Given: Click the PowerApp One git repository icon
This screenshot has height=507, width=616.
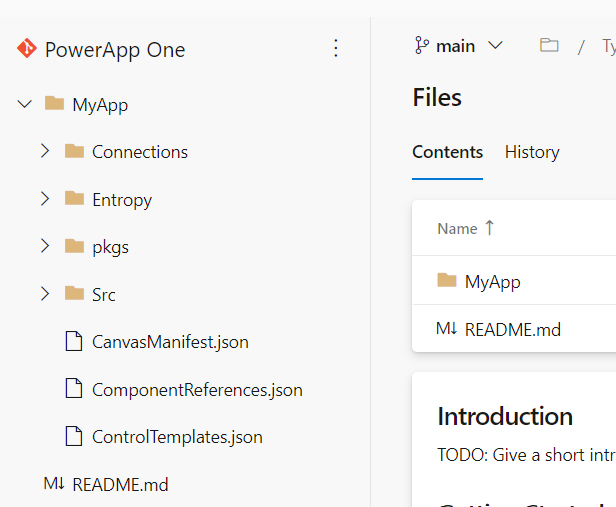Looking at the screenshot, I should tap(27, 49).
